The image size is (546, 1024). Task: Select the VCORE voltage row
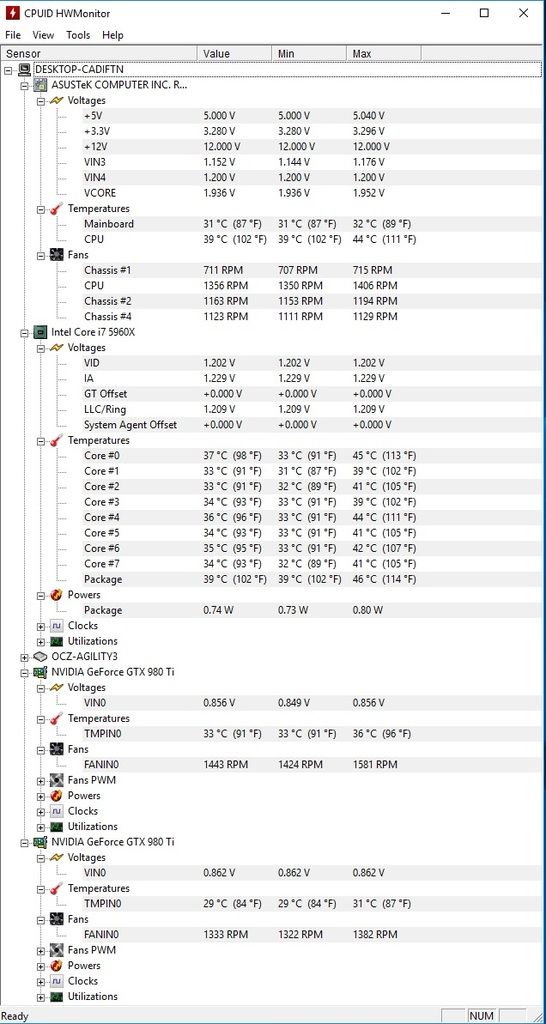pyautogui.click(x=270, y=193)
